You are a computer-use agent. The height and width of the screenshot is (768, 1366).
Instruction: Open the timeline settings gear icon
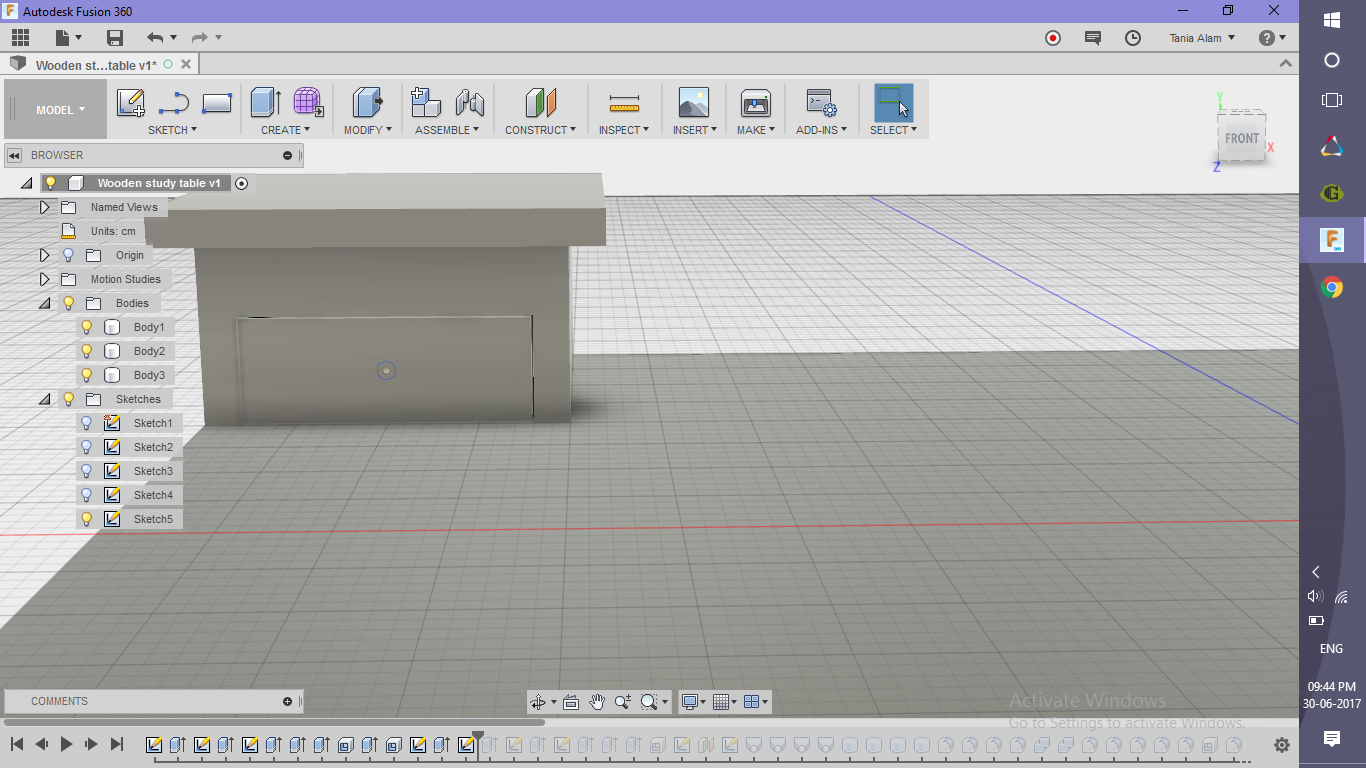coord(1282,745)
